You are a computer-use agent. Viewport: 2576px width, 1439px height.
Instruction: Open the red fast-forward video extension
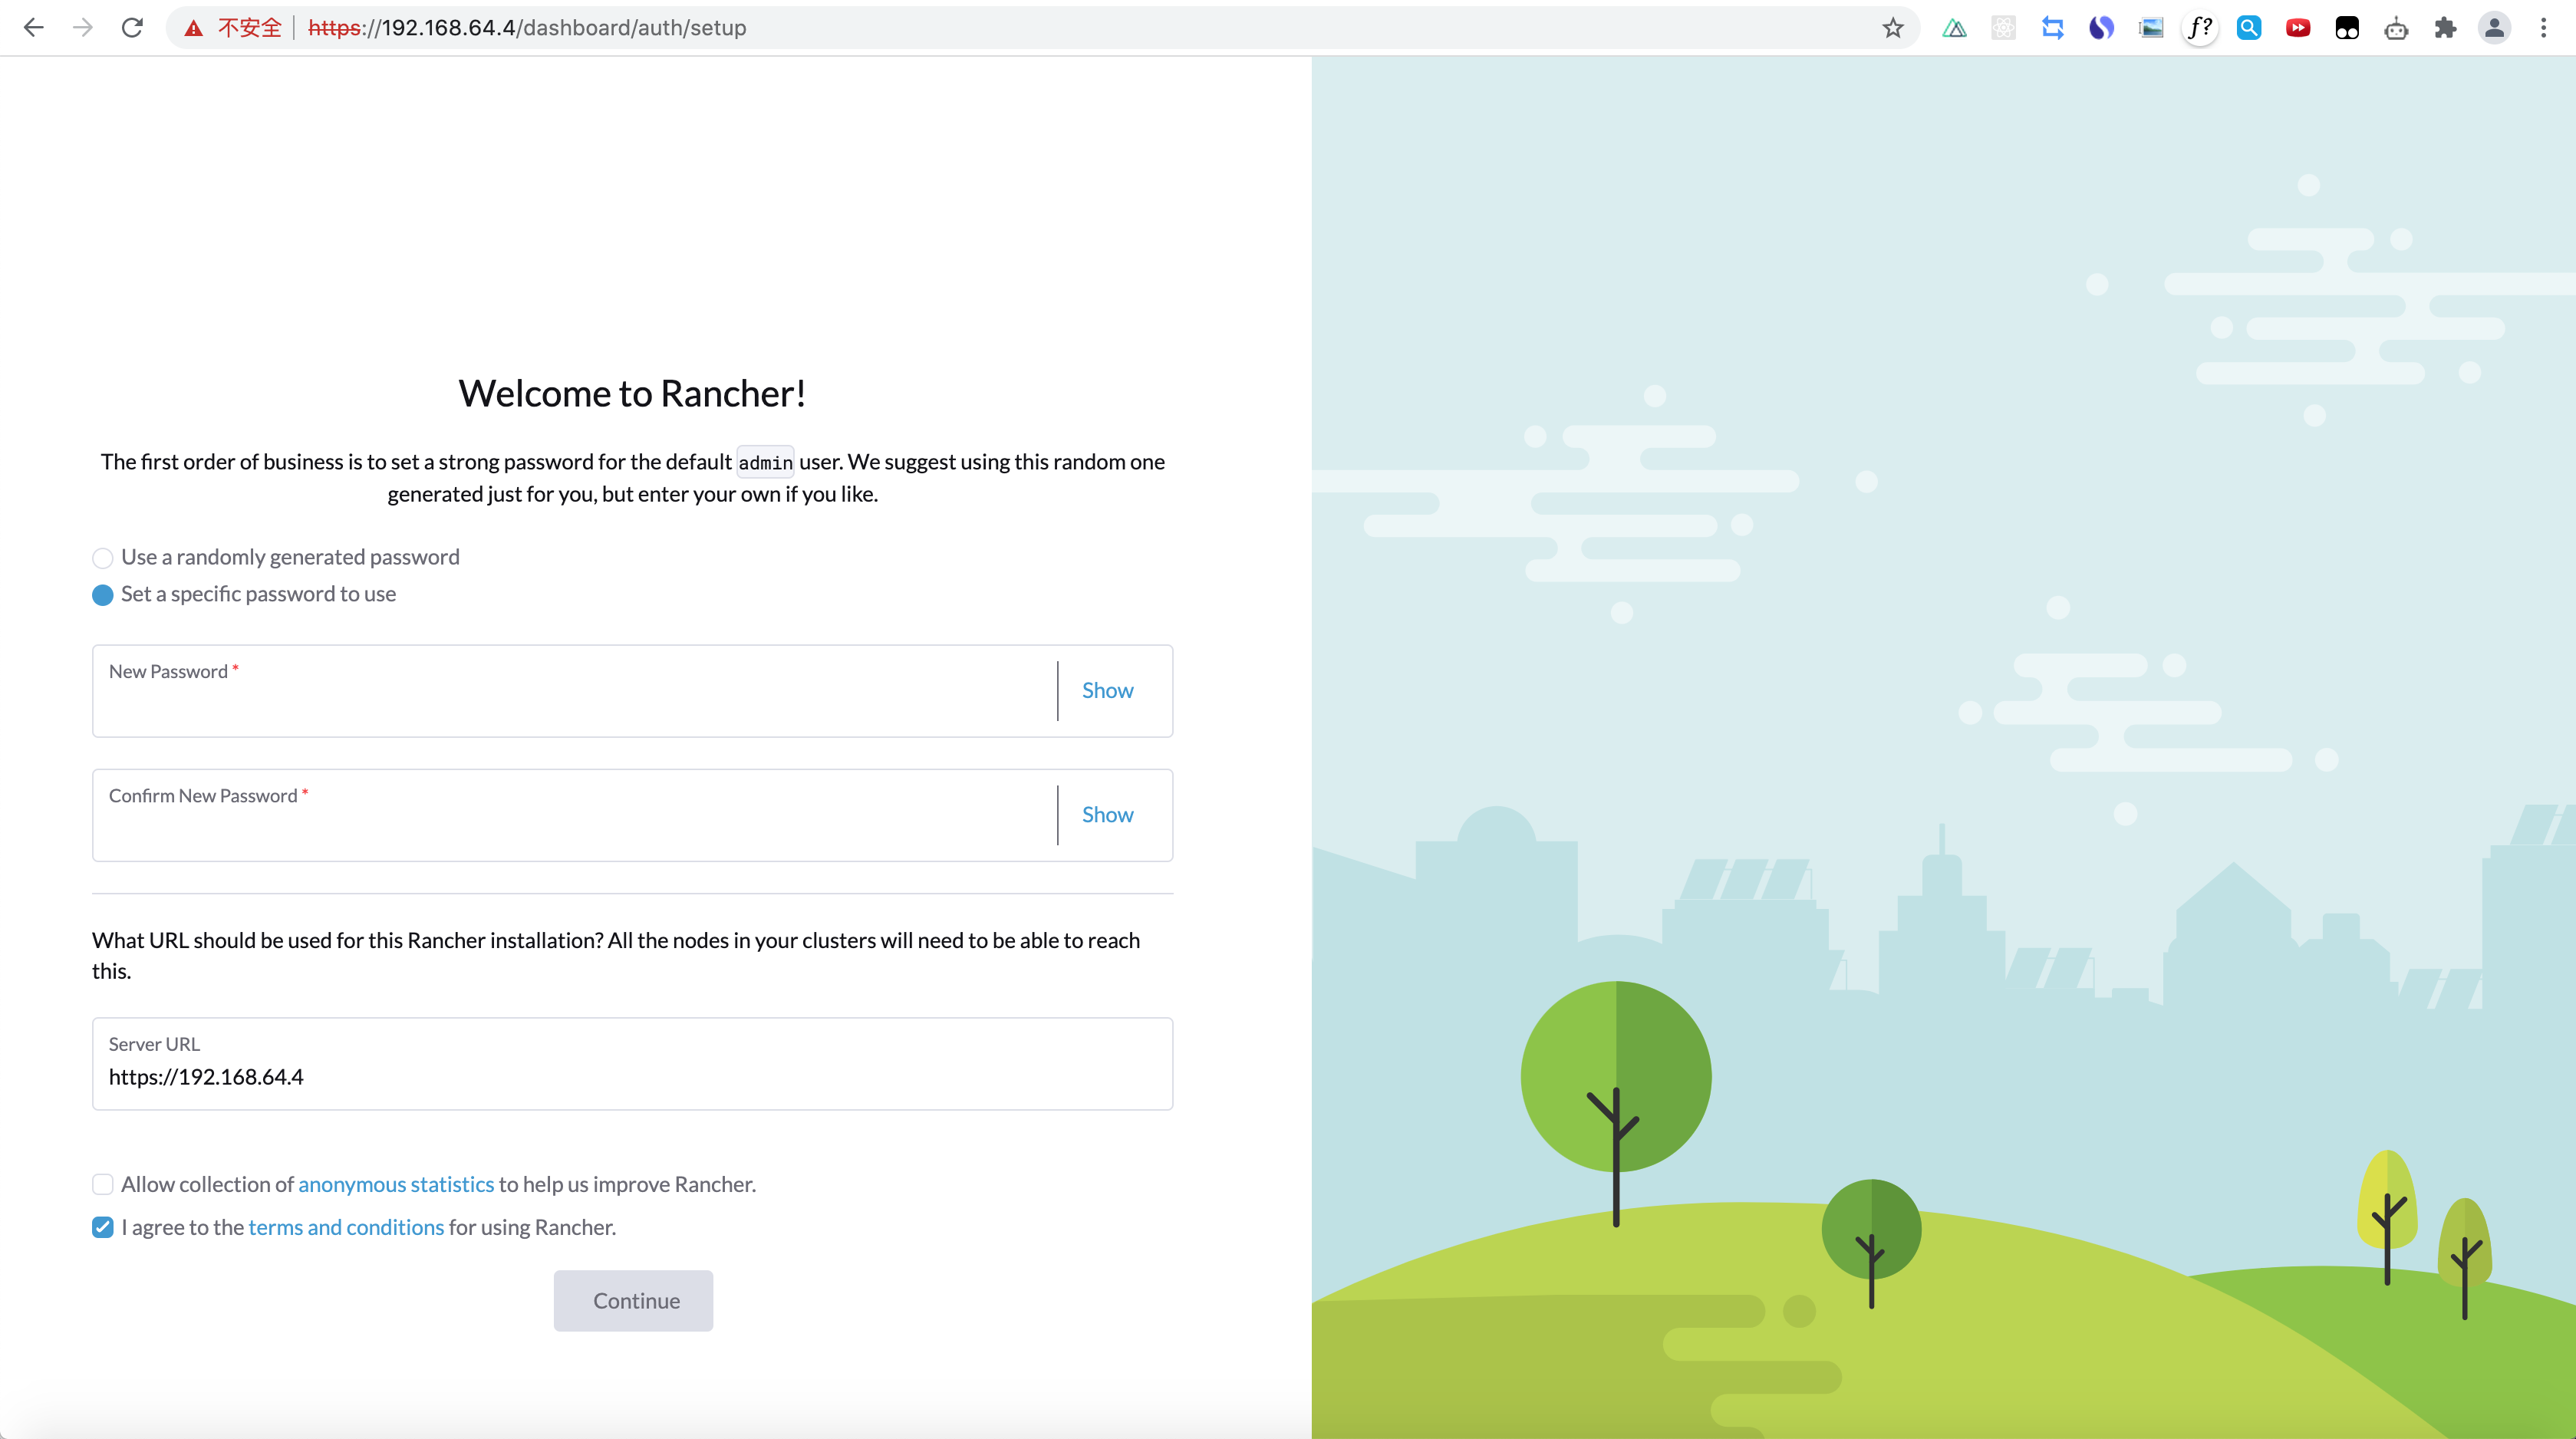pos(2298,28)
